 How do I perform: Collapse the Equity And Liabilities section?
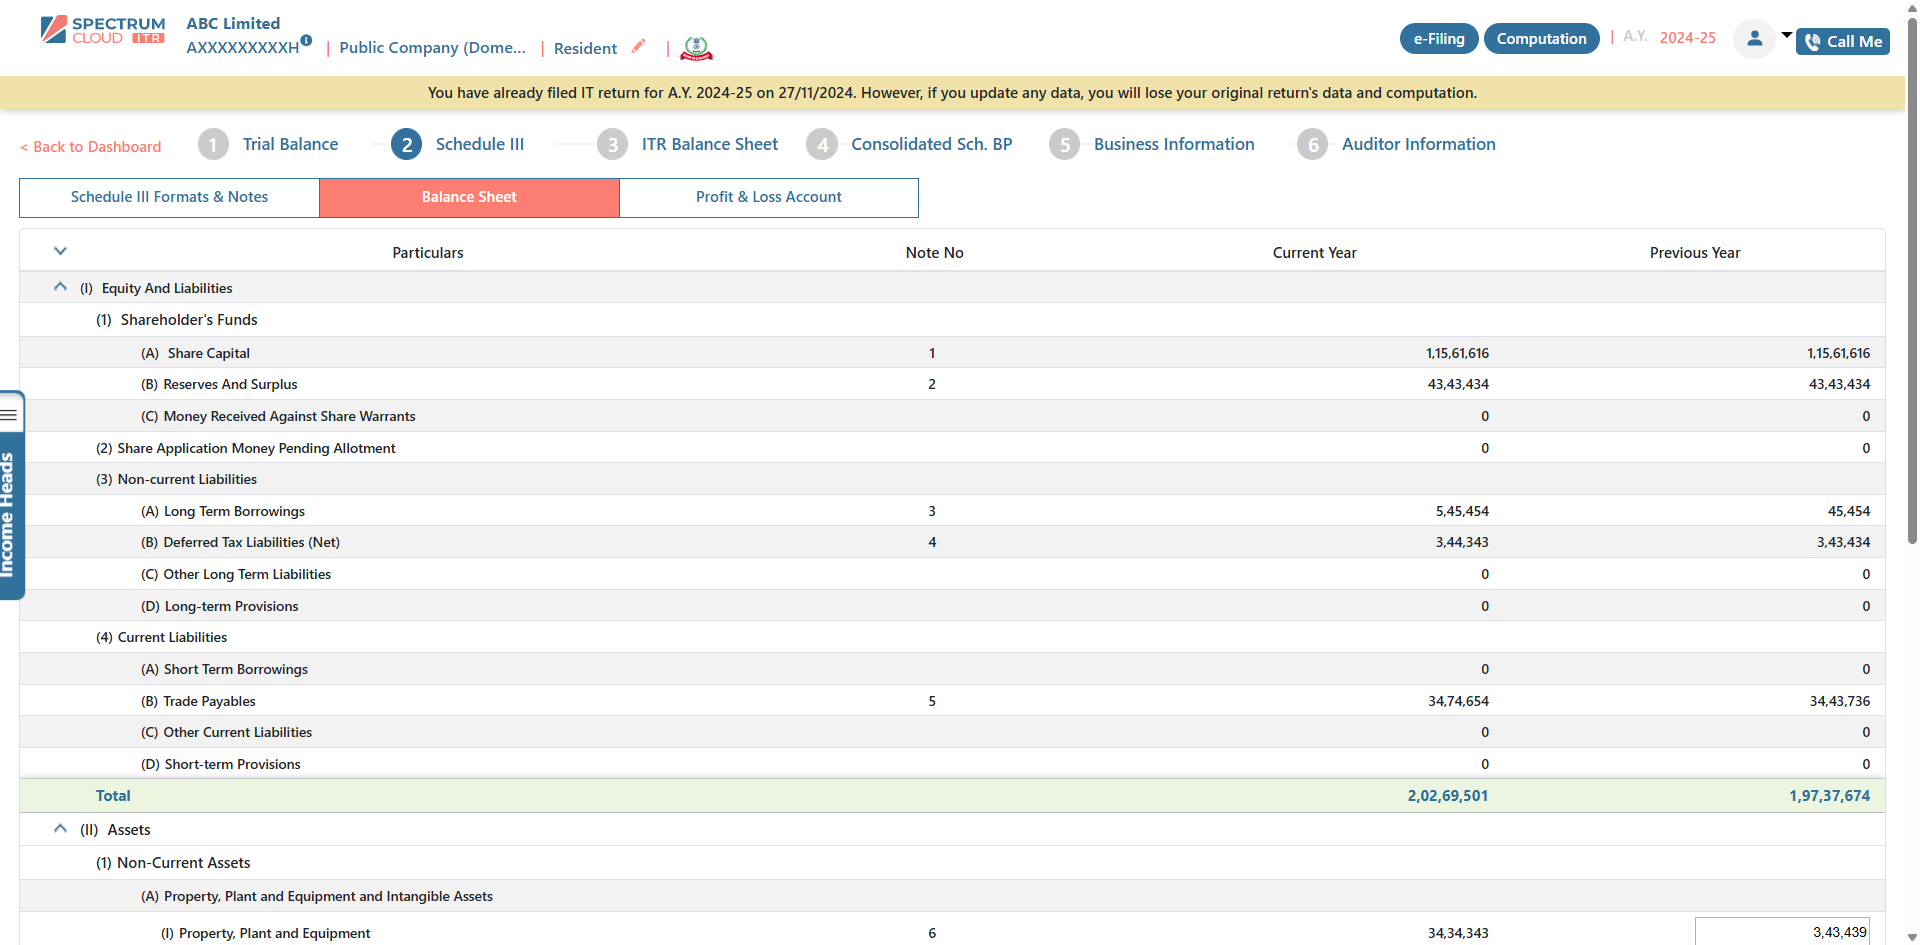pos(60,287)
